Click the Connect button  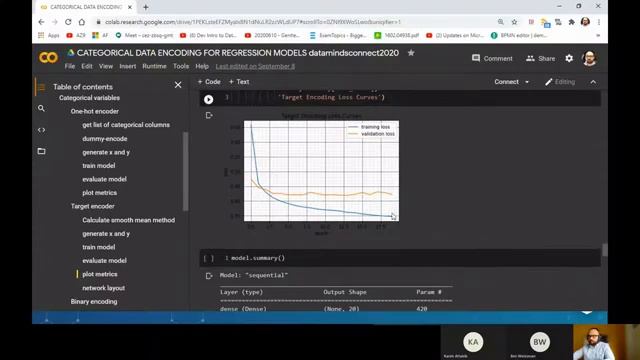(507, 82)
